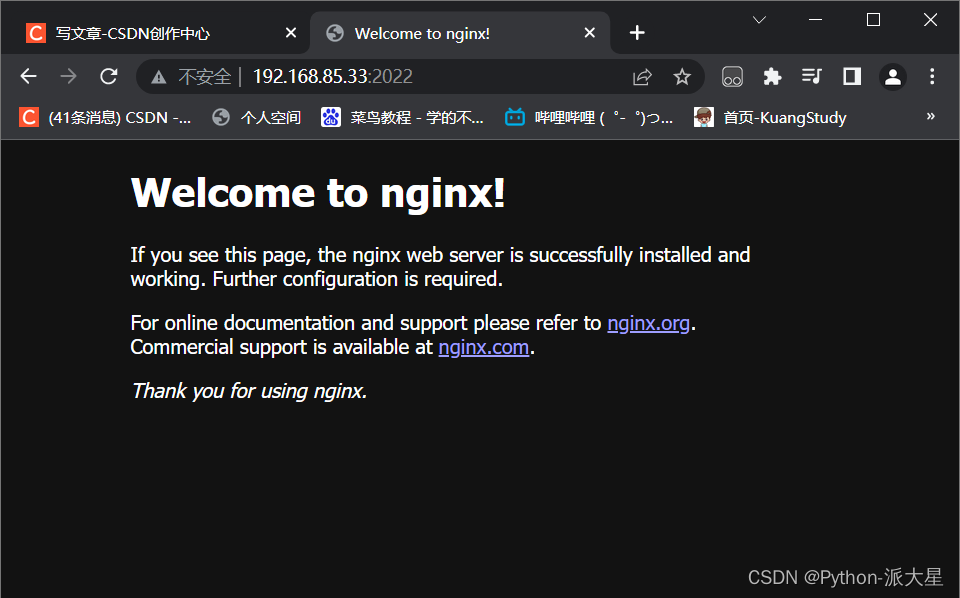
Task: Click the 不安全 warning icon
Action: coord(157,76)
